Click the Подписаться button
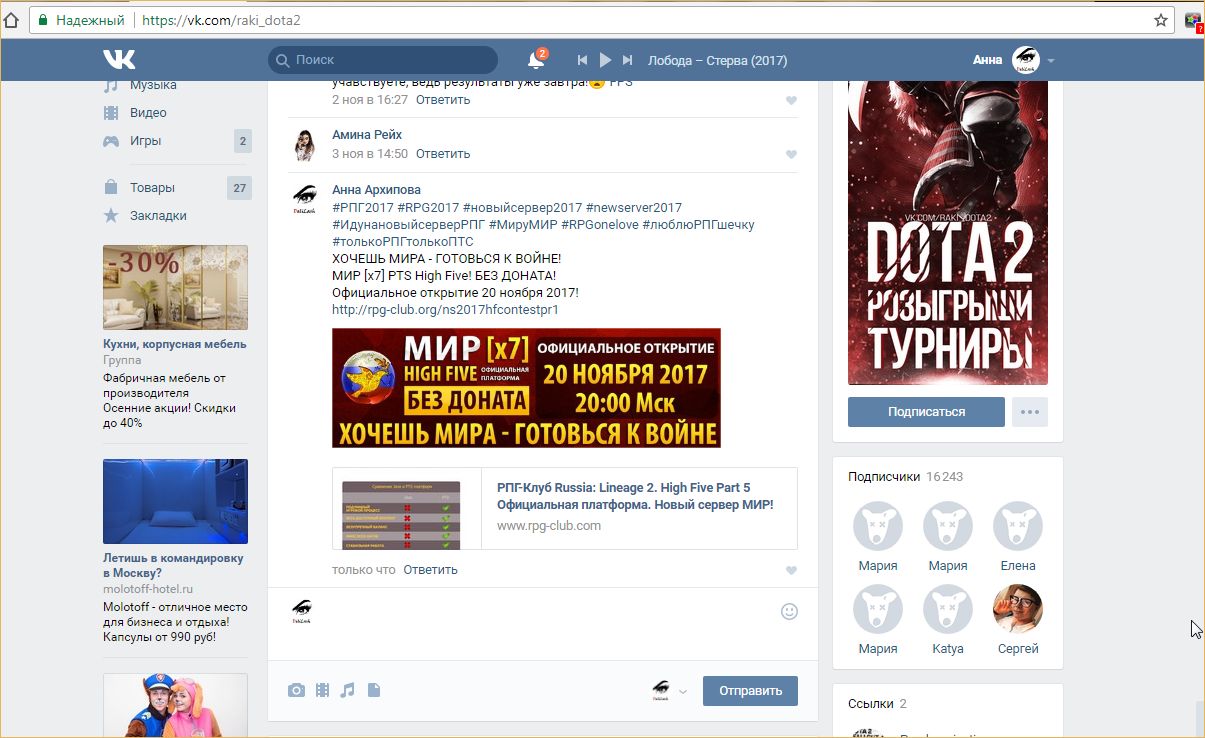 pyautogui.click(x=926, y=412)
